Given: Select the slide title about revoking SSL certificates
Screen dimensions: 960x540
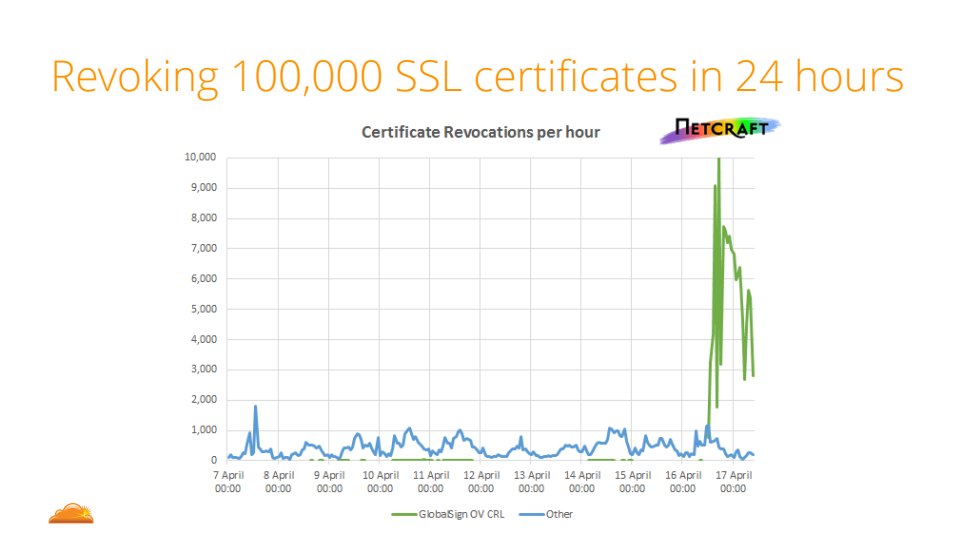Looking at the screenshot, I should pyautogui.click(x=477, y=76).
